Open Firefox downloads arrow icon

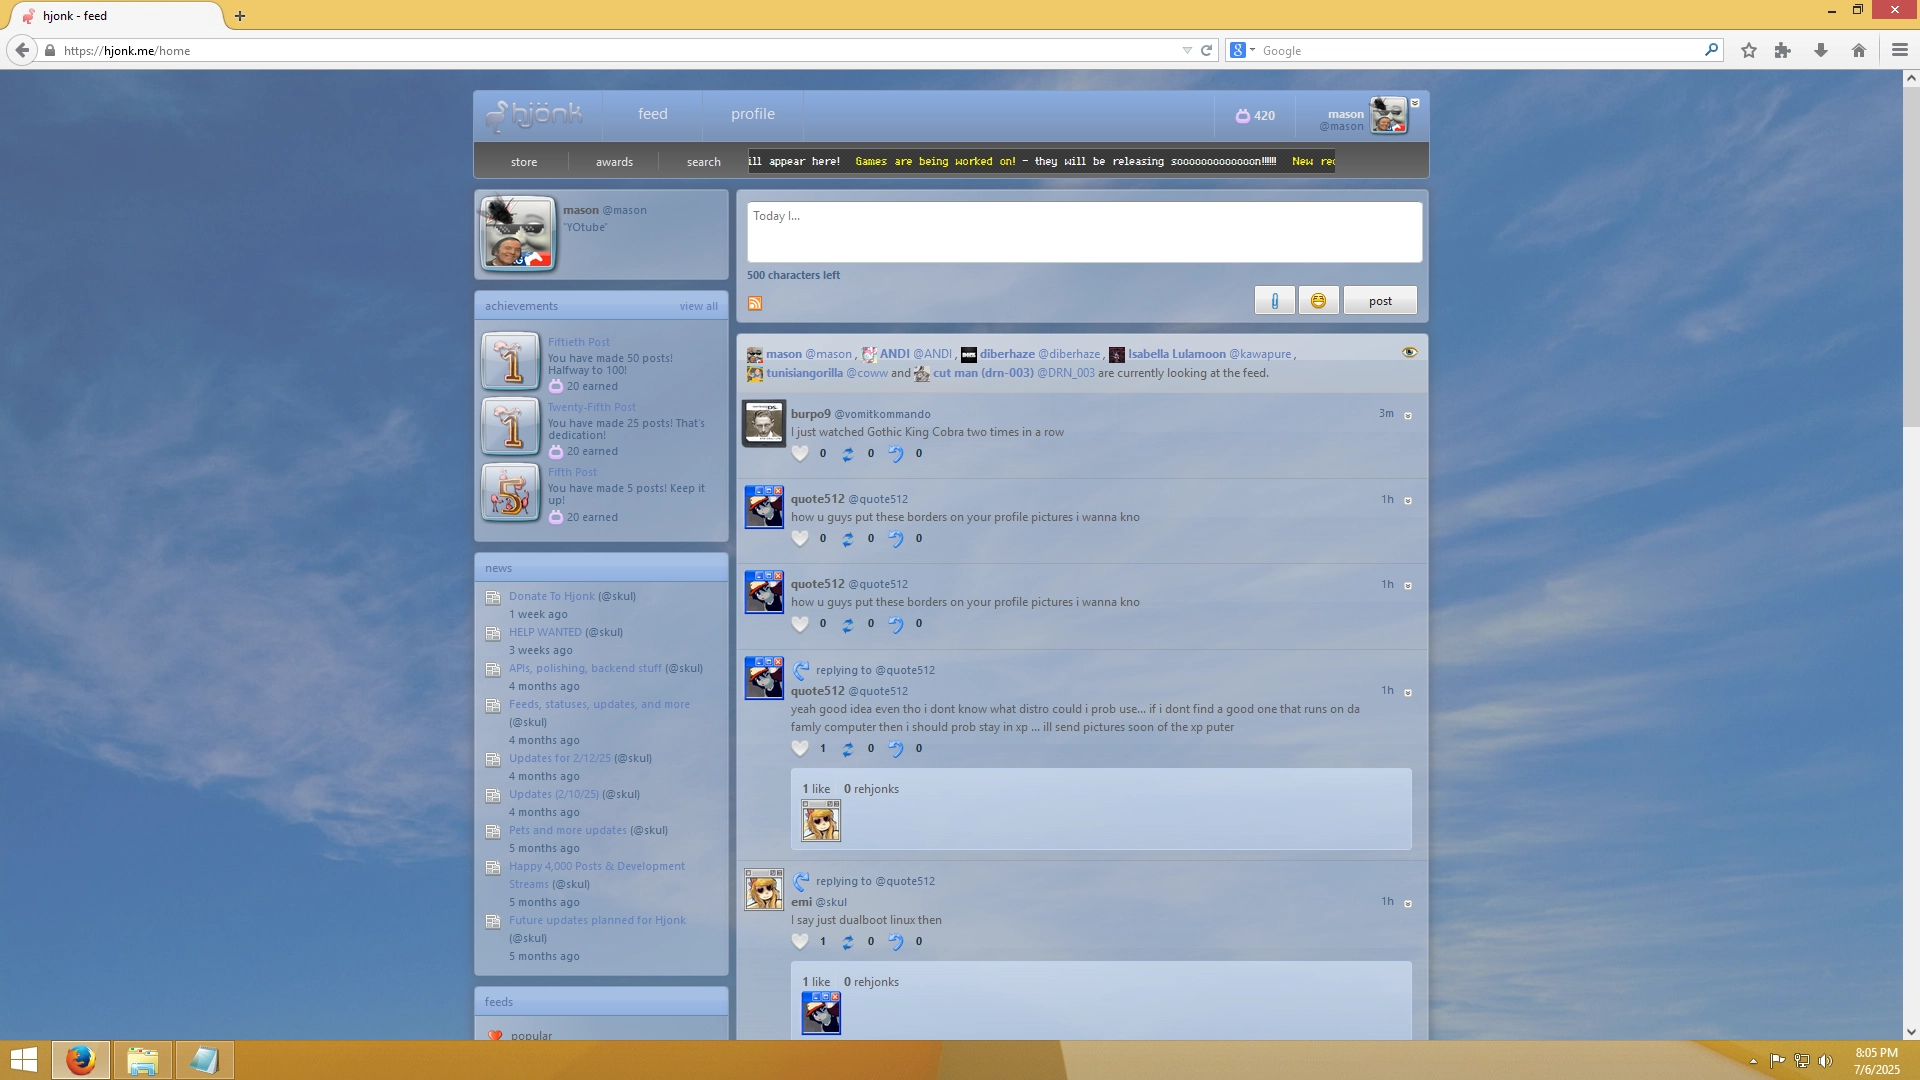tap(1820, 50)
